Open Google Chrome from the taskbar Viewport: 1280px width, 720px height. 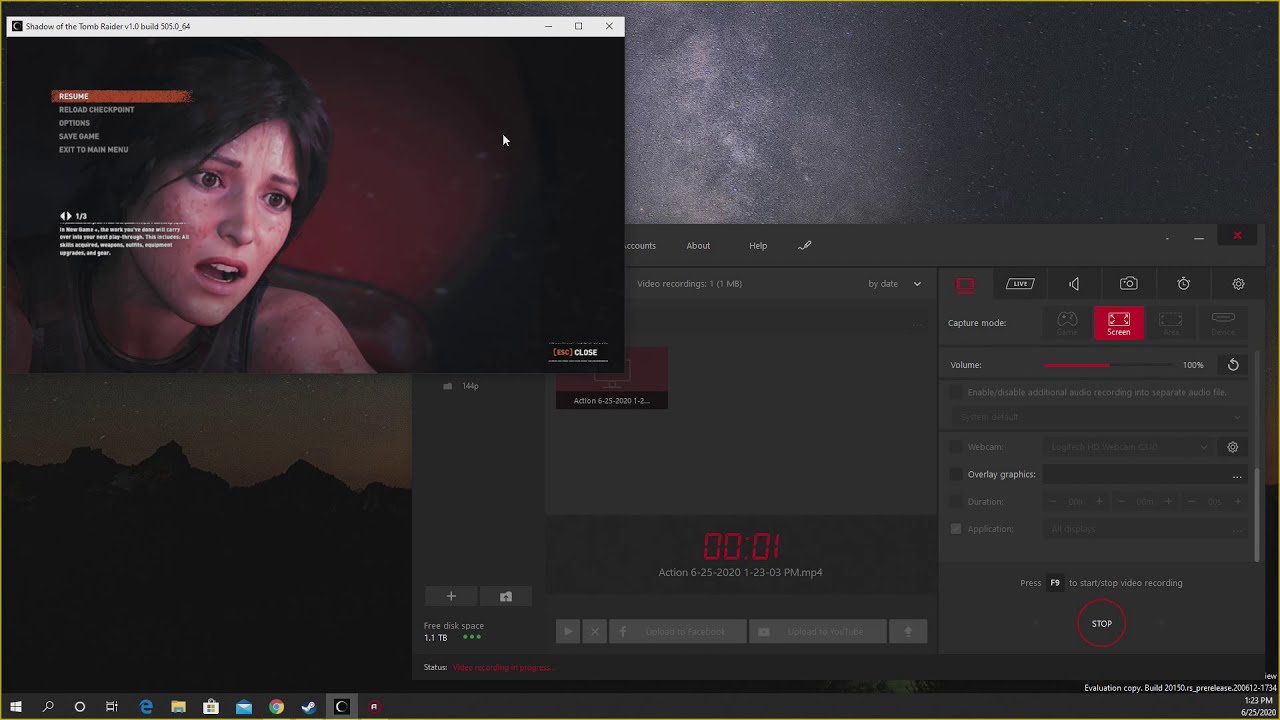click(x=276, y=707)
